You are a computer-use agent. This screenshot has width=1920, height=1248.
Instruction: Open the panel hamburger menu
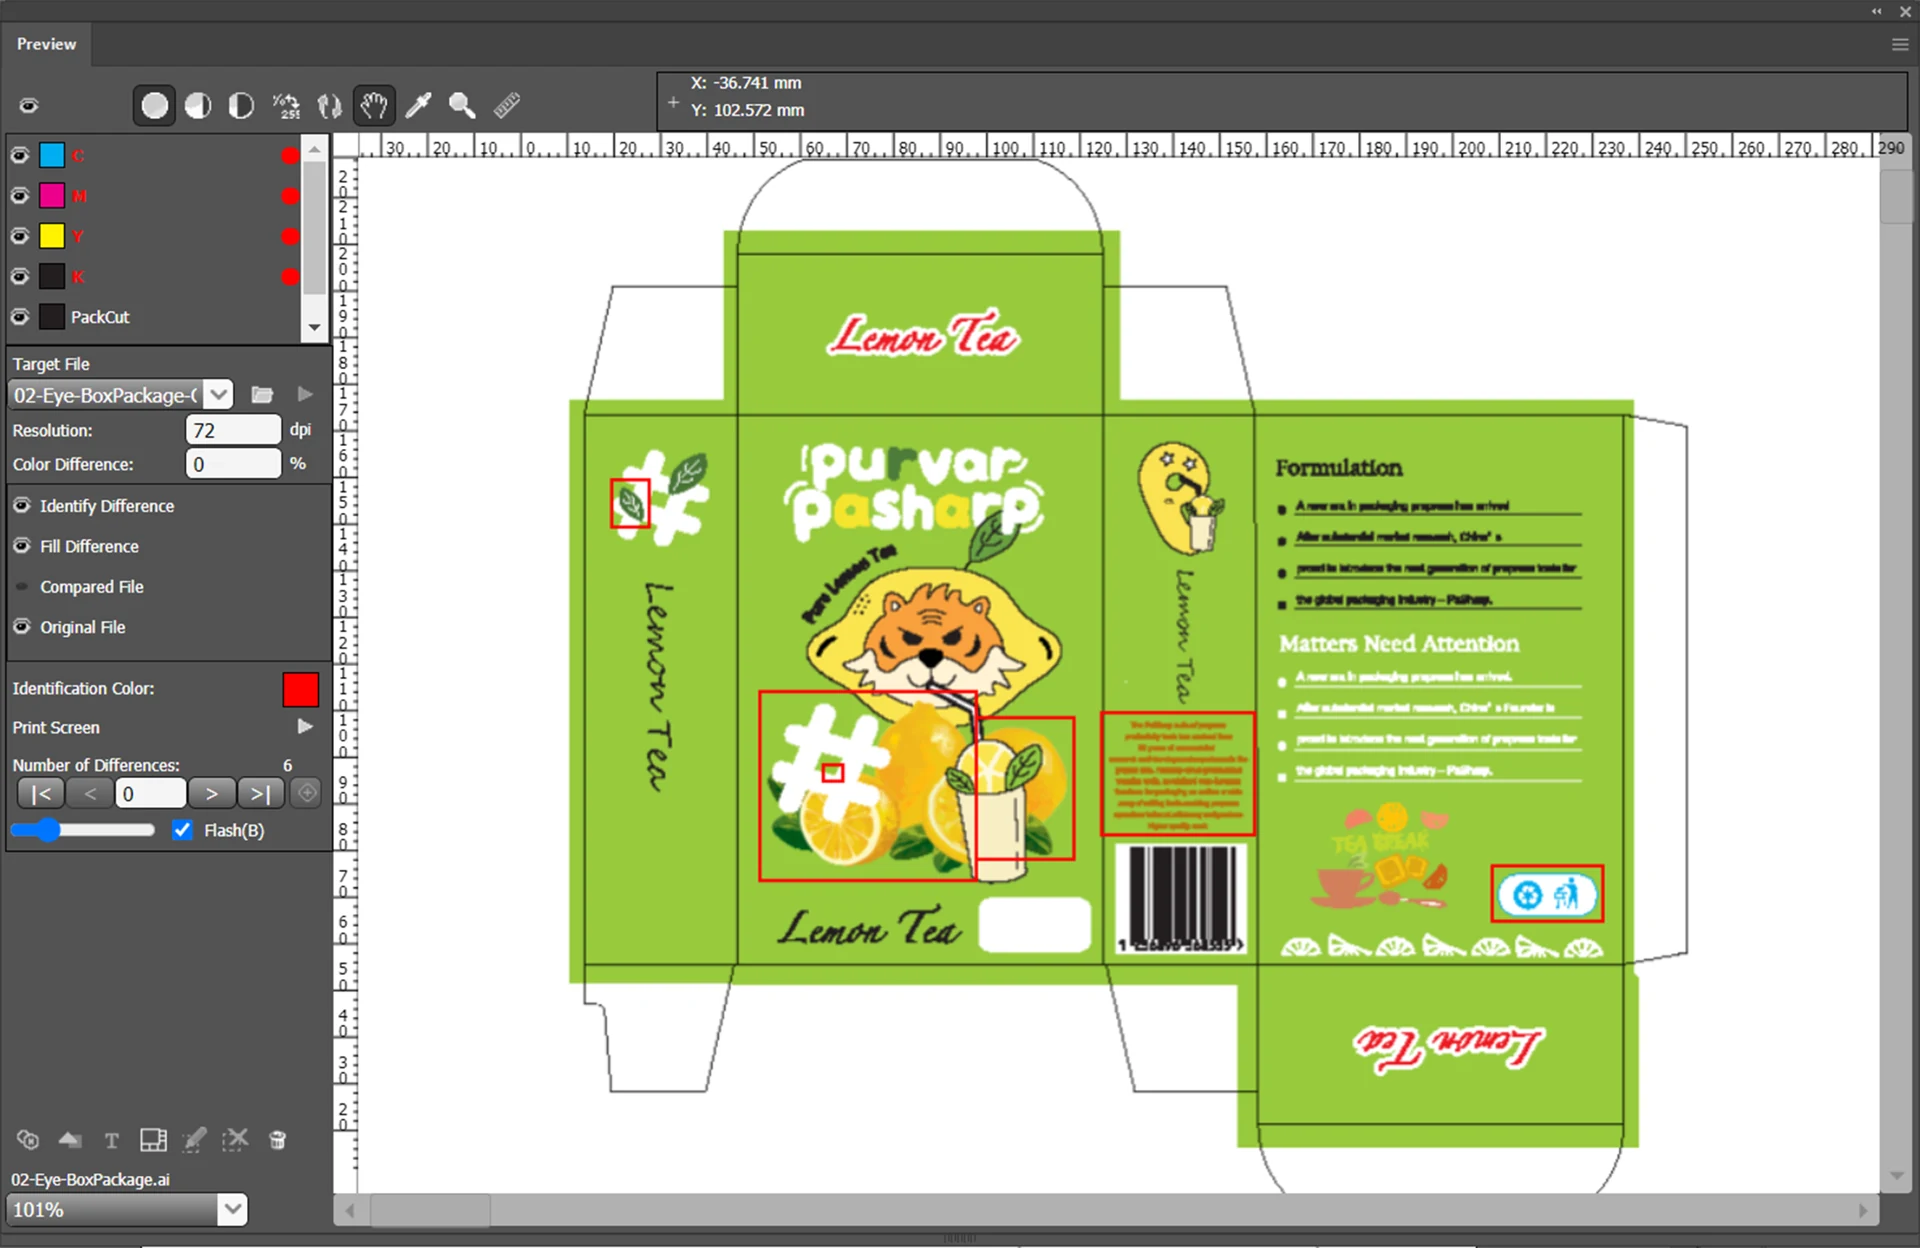coord(1900,44)
